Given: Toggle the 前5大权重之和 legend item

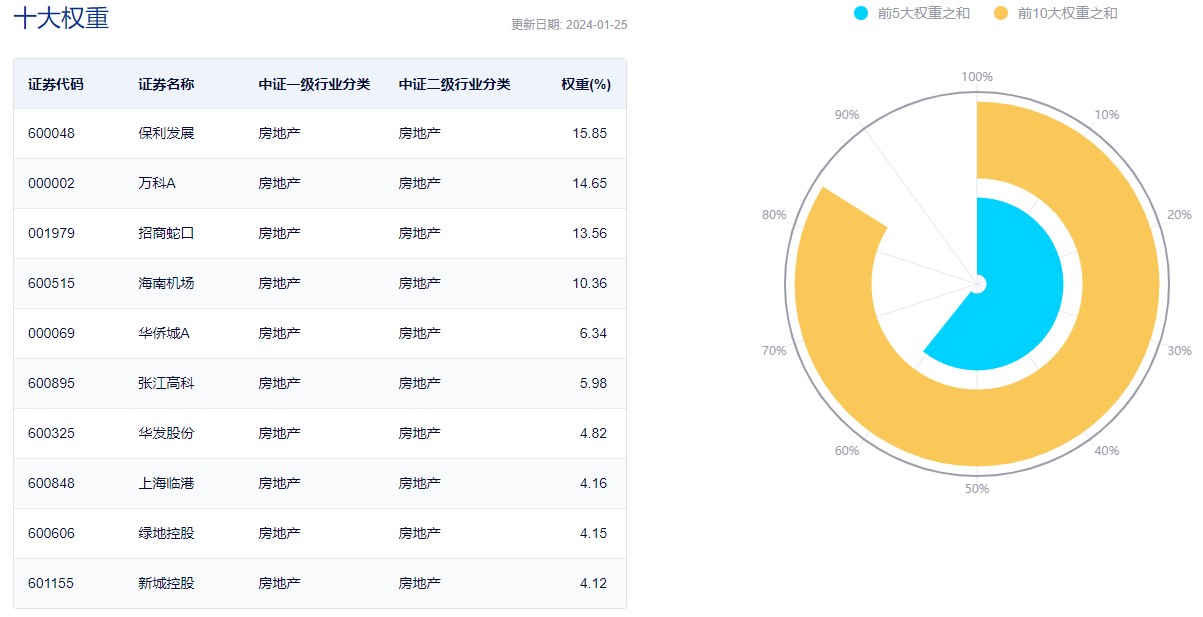Looking at the screenshot, I should 923,13.
